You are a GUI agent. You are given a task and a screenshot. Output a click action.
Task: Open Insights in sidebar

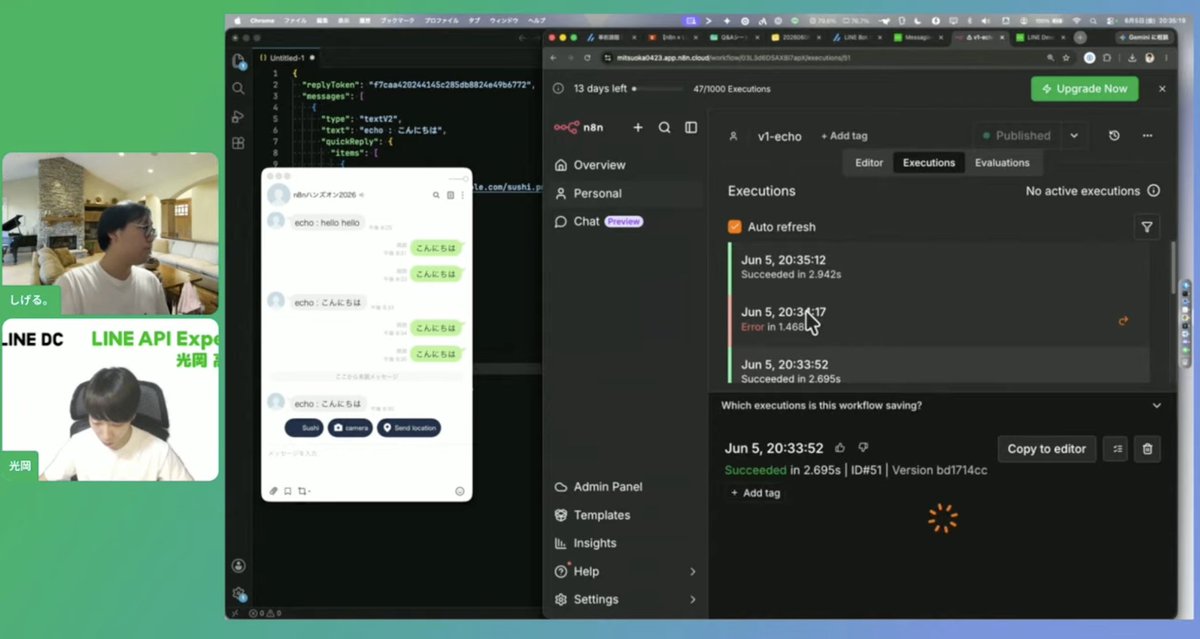pos(626,543)
